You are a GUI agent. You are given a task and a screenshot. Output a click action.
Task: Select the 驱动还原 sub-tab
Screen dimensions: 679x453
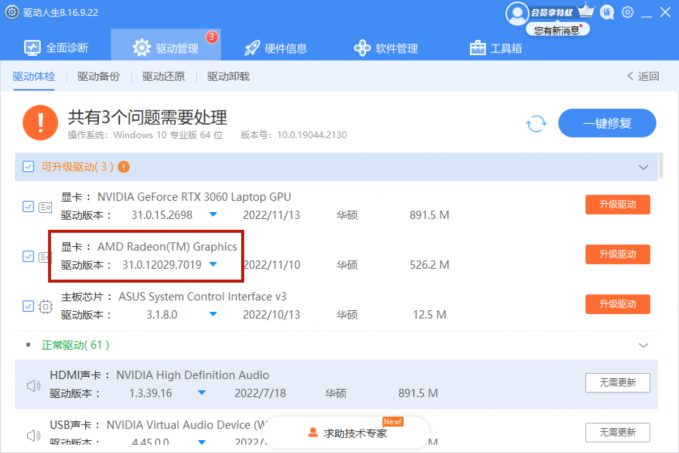(164, 77)
